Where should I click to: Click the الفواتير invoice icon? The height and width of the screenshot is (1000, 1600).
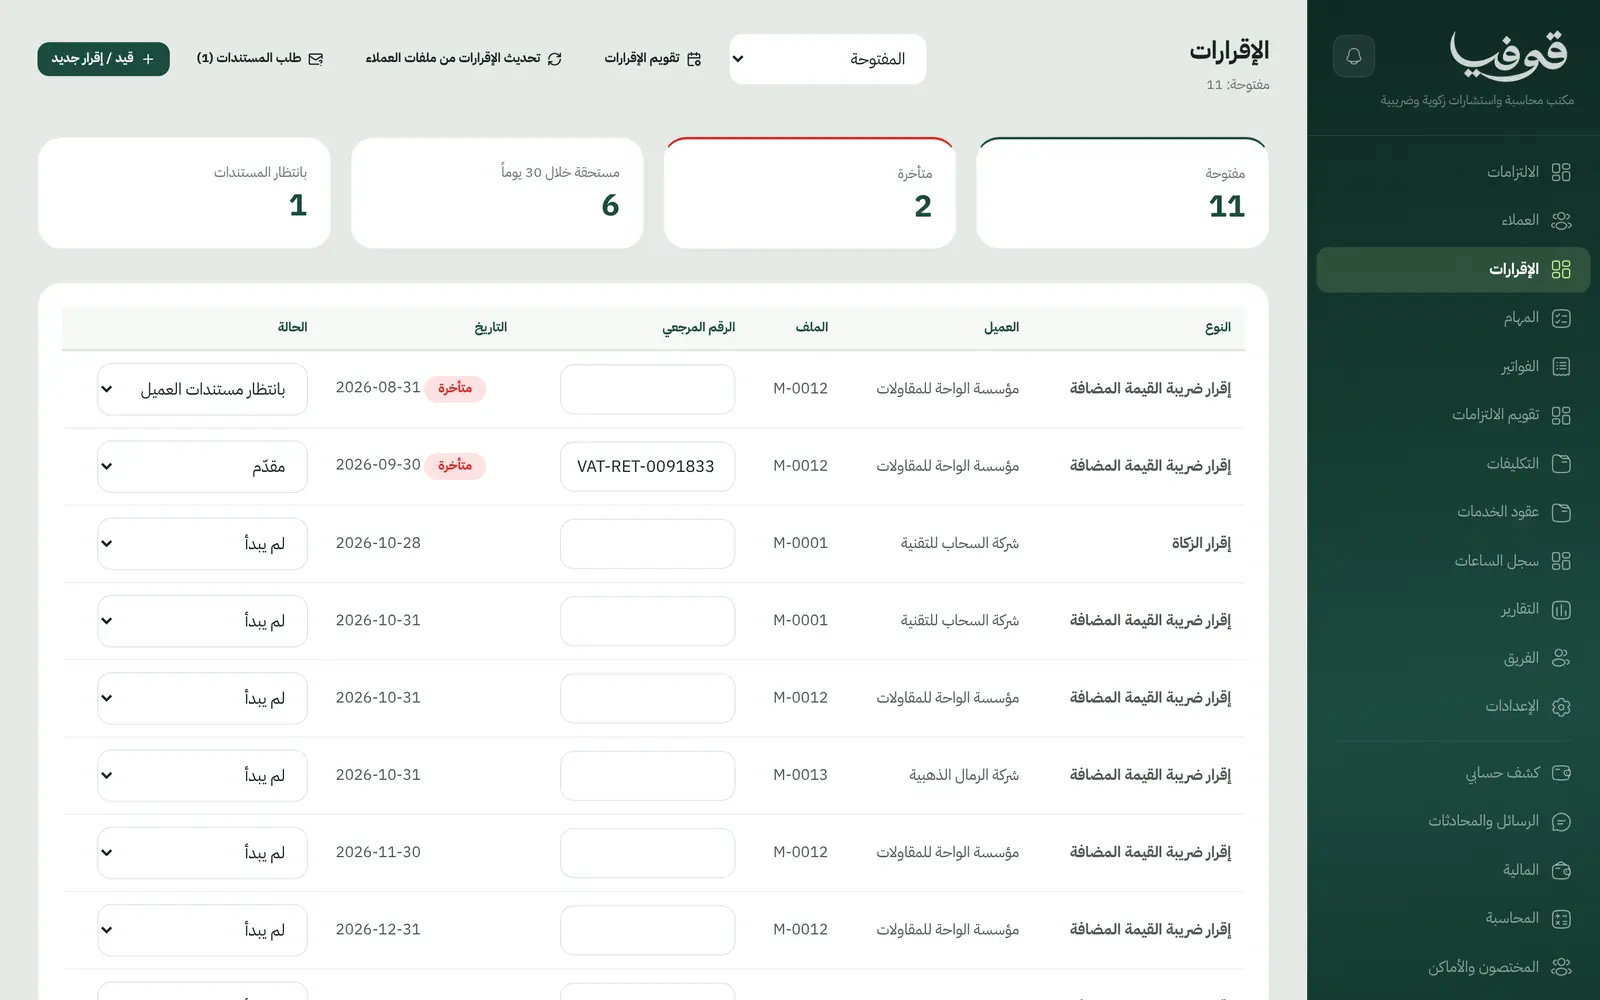pyautogui.click(x=1561, y=367)
